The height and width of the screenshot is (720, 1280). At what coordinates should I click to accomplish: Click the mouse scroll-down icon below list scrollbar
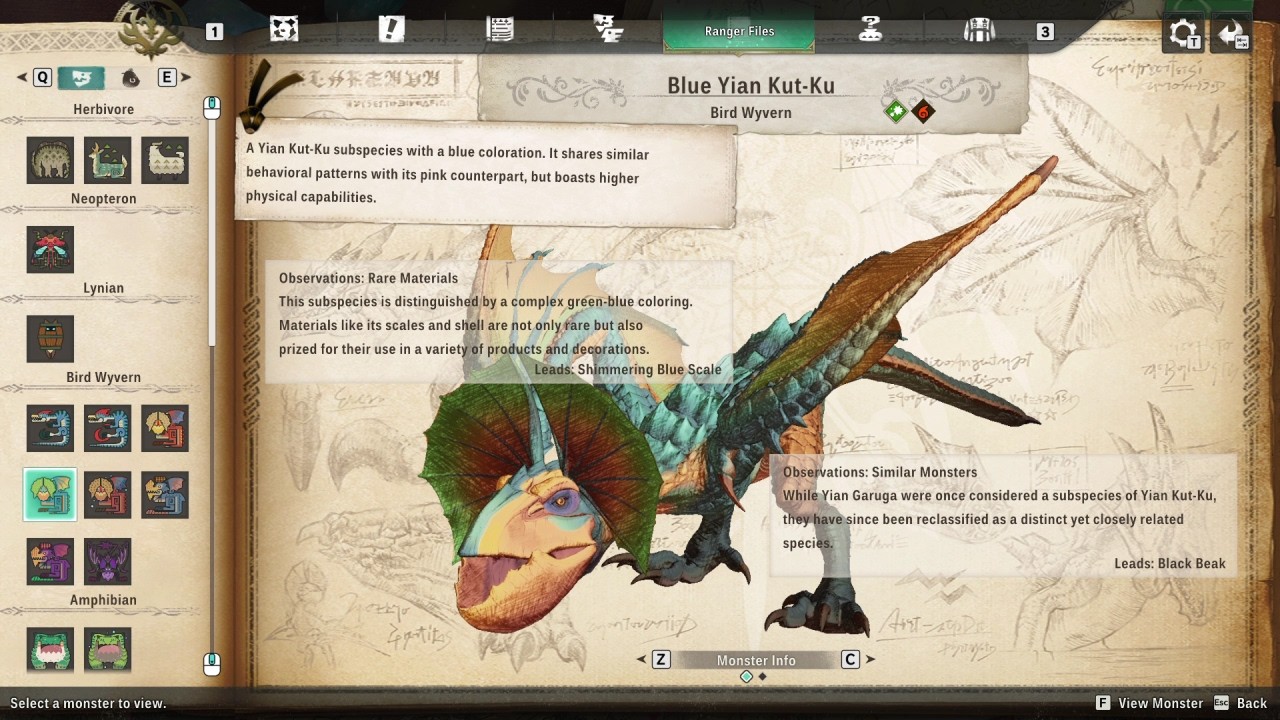[x=211, y=664]
